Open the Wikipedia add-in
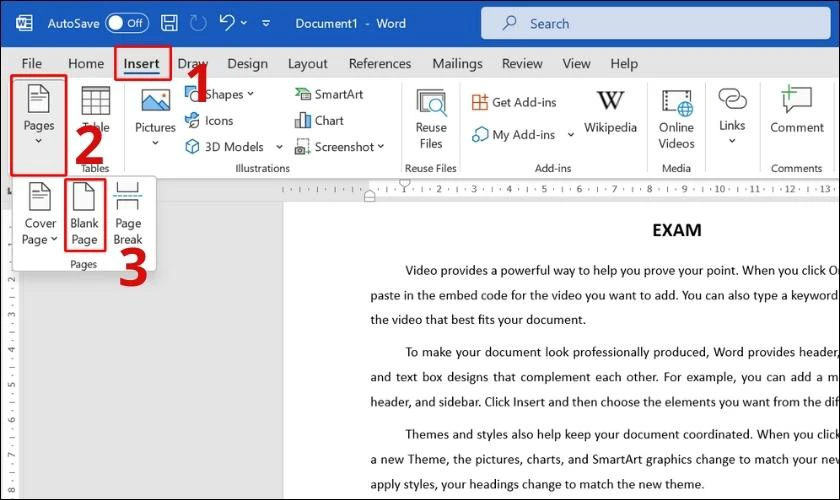 [x=610, y=111]
